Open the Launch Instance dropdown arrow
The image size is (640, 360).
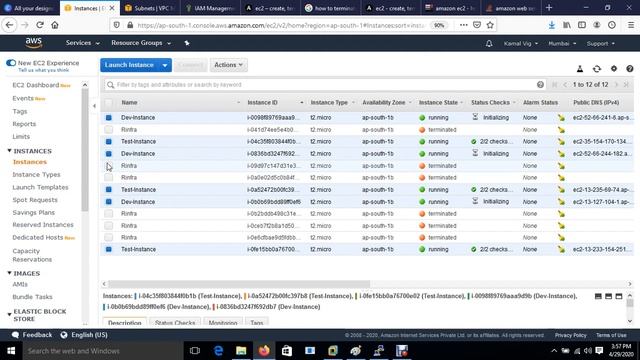tap(165, 65)
